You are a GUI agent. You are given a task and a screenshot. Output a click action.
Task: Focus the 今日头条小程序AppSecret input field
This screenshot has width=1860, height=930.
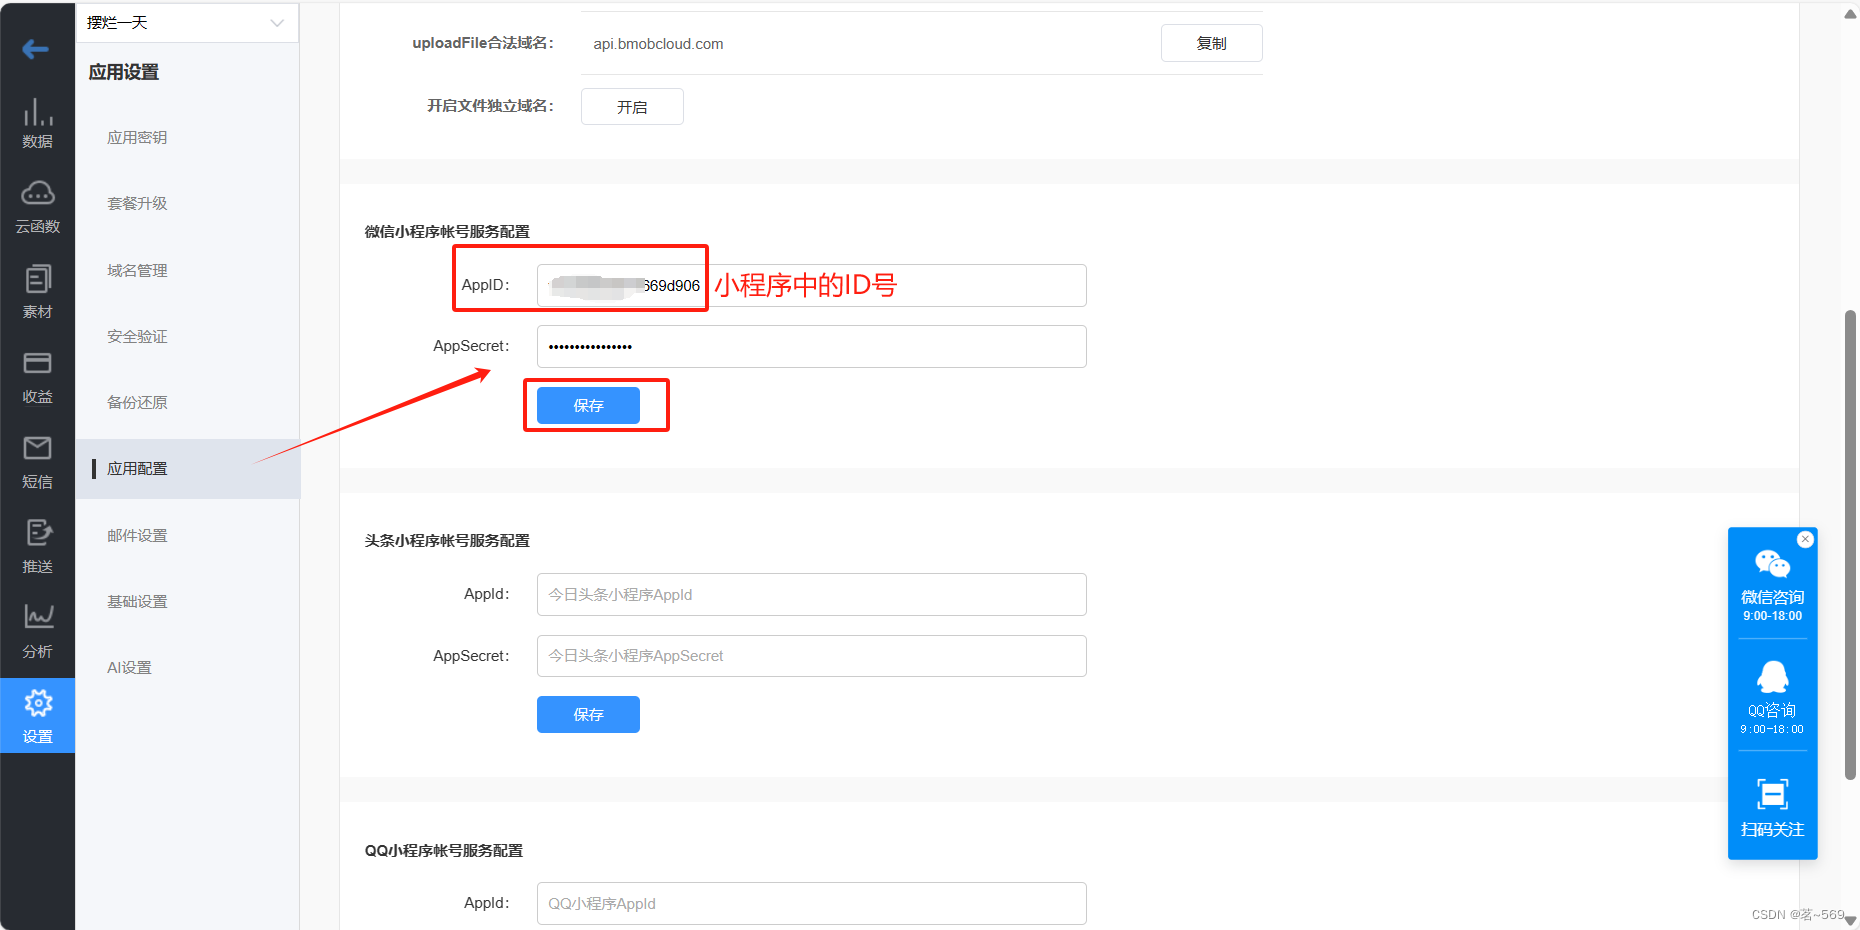click(x=811, y=656)
